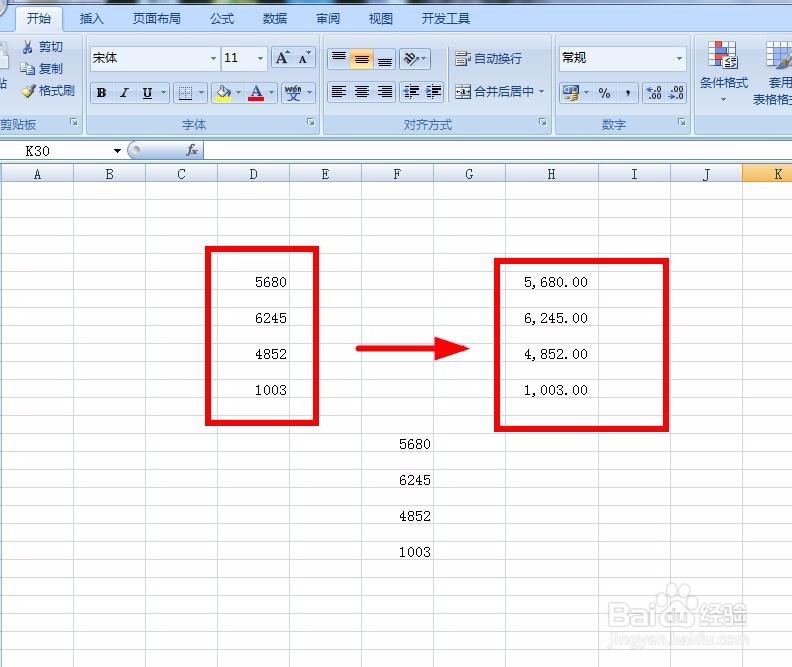Screen dimensions: 792x667
Task: Open Conditional Formatting (条件格式)
Action: [x=723, y=72]
